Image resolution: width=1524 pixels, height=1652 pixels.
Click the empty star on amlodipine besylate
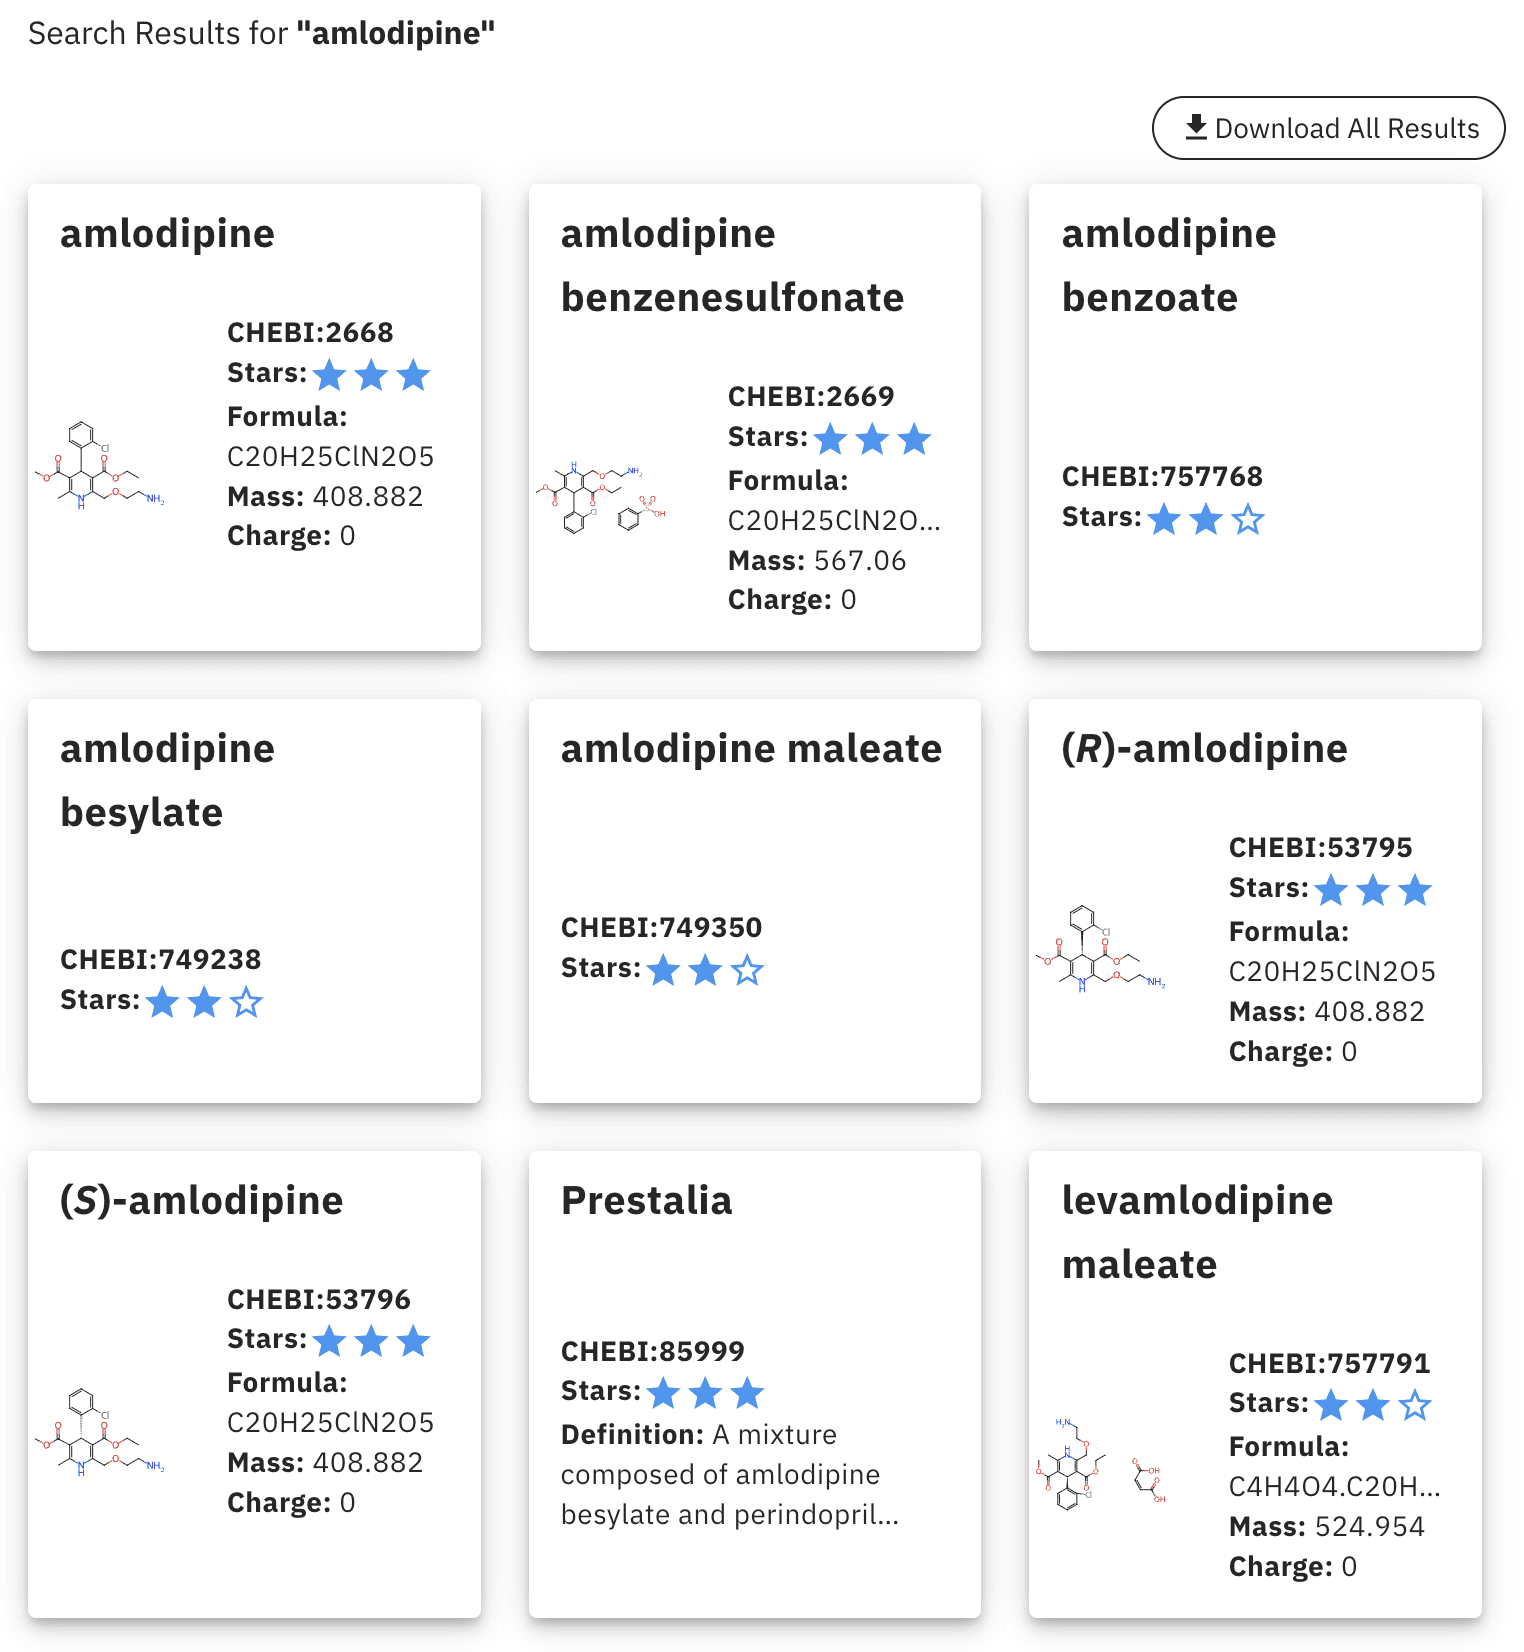(x=246, y=1002)
